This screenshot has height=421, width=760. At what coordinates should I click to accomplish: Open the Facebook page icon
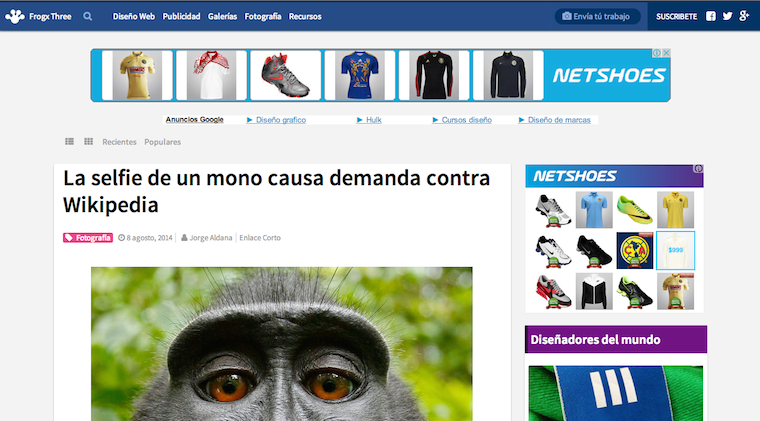tap(711, 16)
